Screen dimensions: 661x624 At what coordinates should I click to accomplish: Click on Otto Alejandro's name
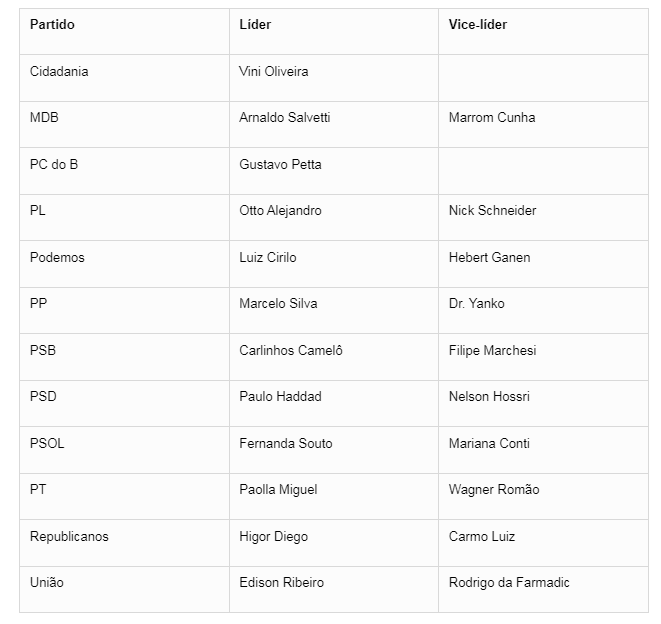280,210
